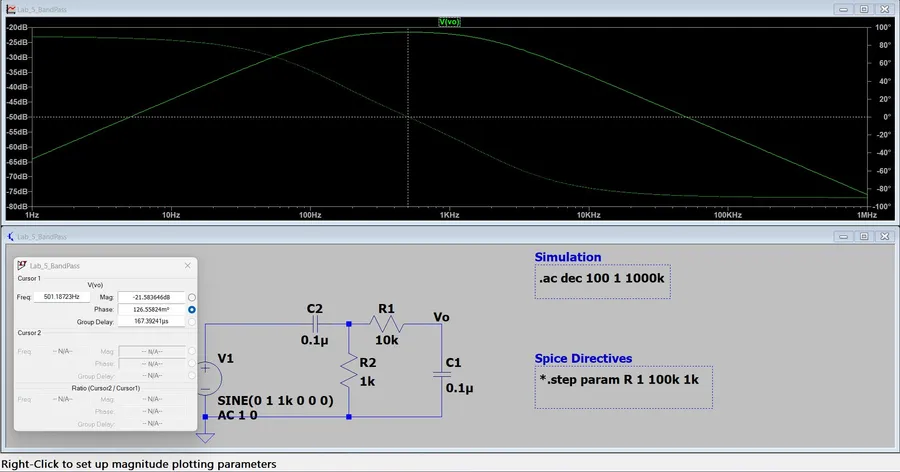Click the 100° phase axis label
Viewport: 900px width, 472px height.
pos(883,28)
